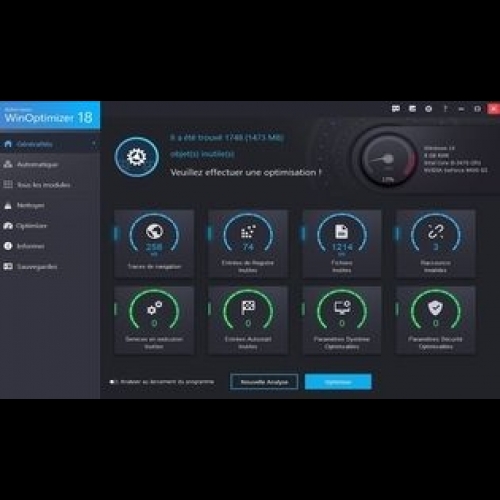Toggle Analyser au lancement du programme switch
The width and height of the screenshot is (500, 500).
tap(113, 382)
